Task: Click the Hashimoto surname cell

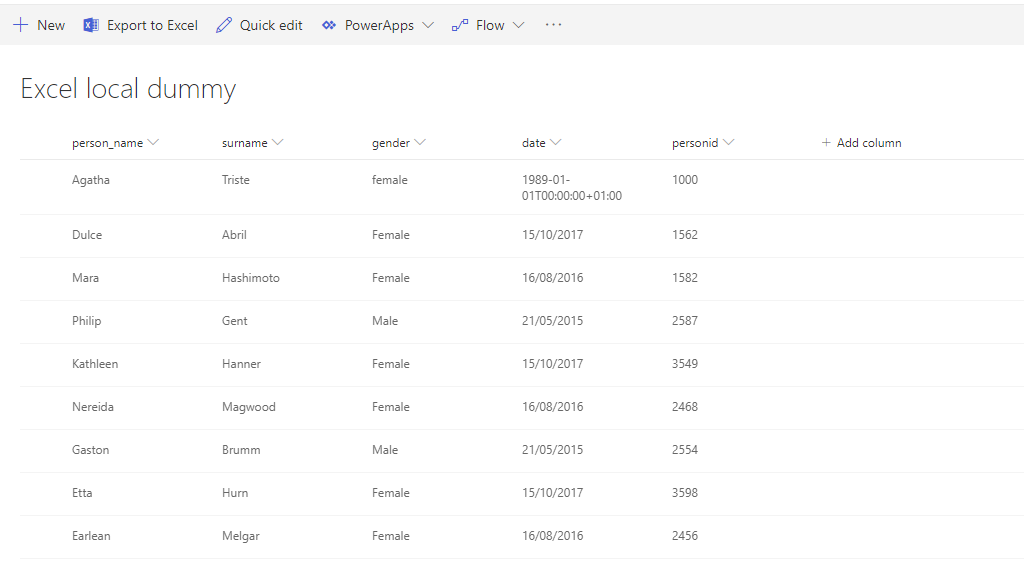Action: [x=251, y=278]
